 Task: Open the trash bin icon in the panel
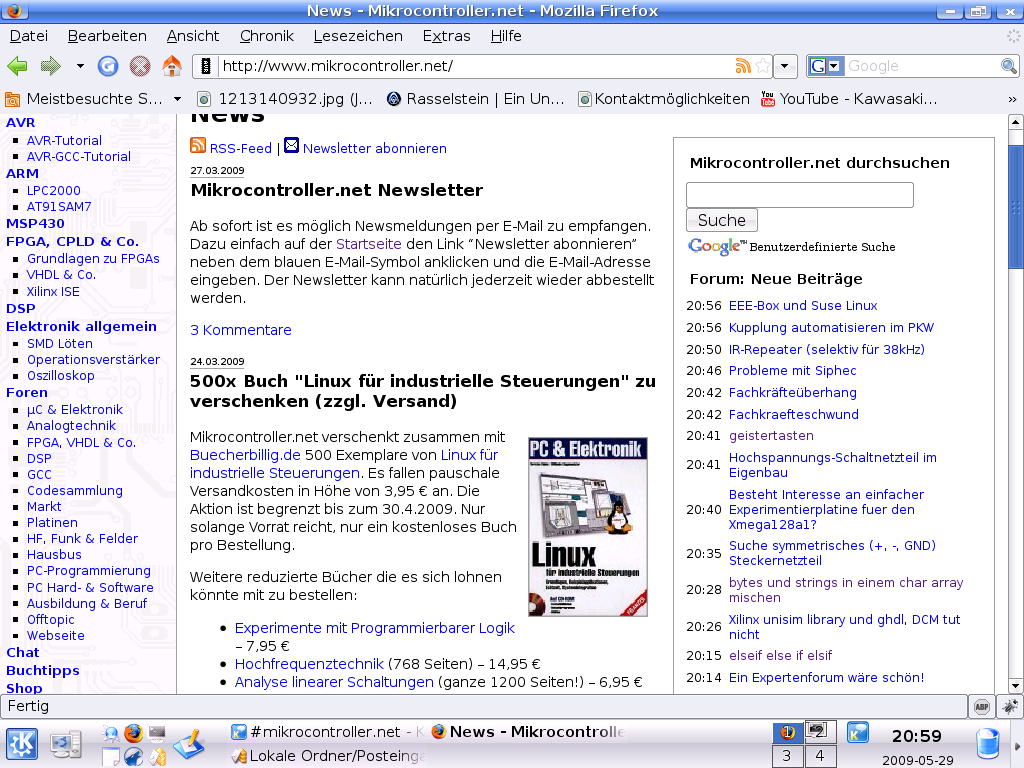987,744
